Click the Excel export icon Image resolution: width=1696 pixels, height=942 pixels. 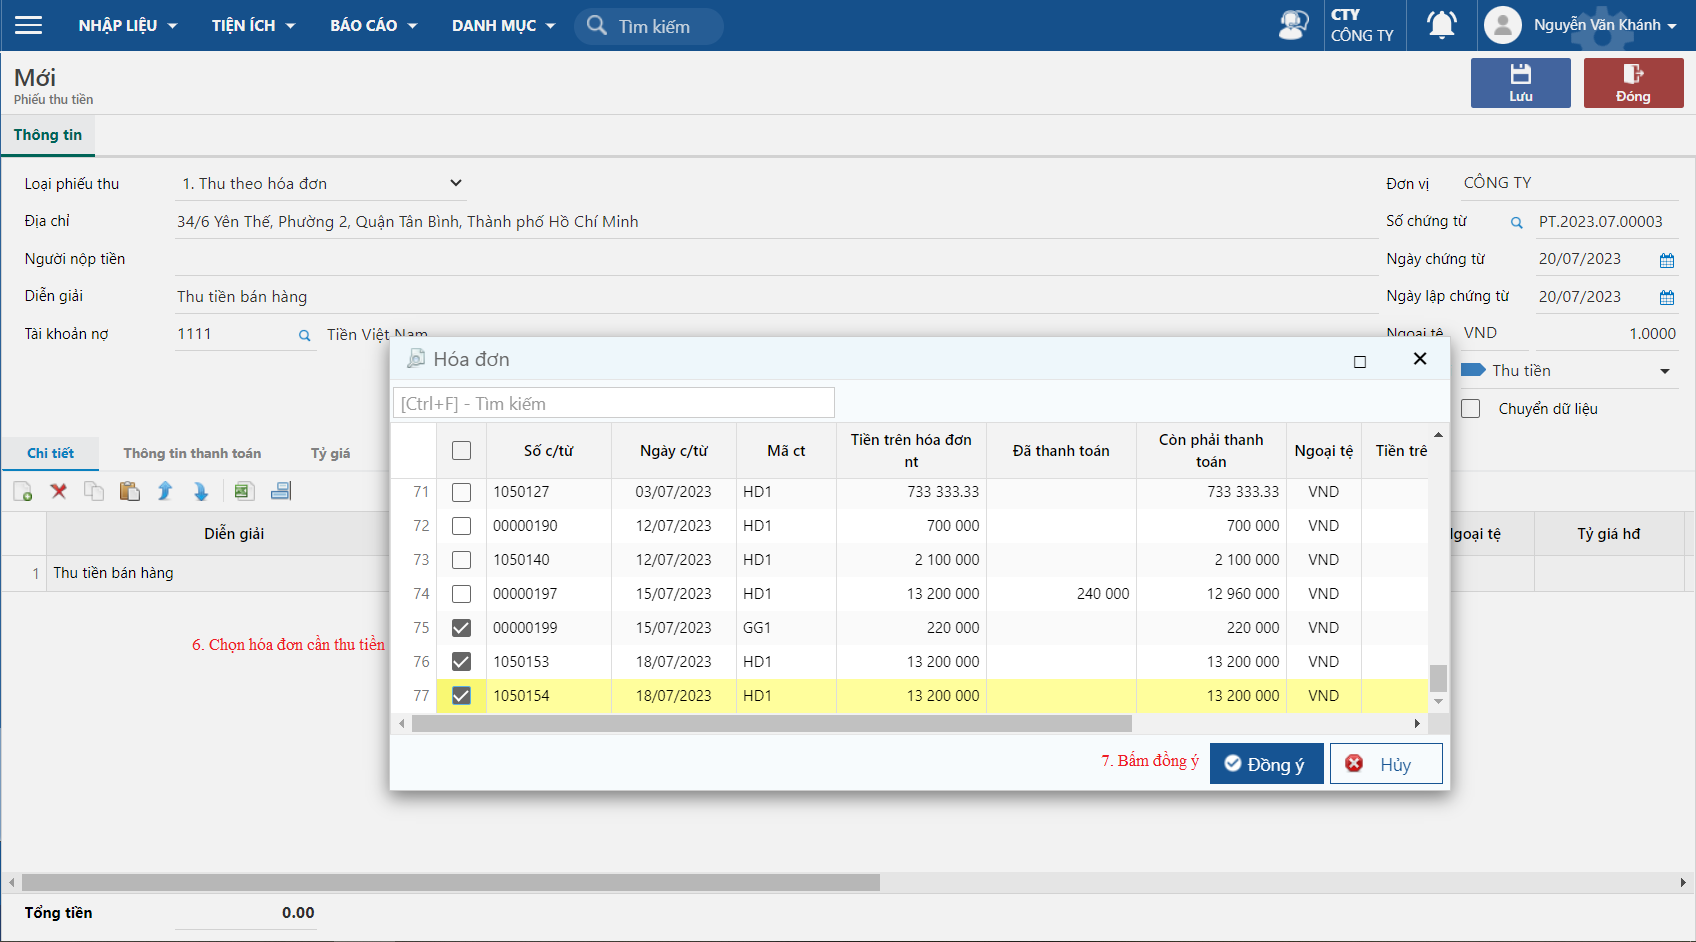(243, 491)
